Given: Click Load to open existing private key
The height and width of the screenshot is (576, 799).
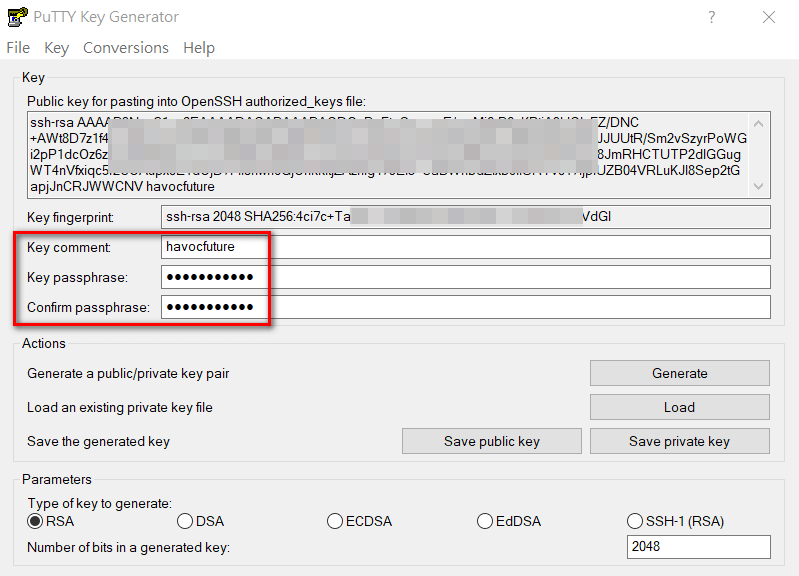Looking at the screenshot, I should [x=679, y=407].
